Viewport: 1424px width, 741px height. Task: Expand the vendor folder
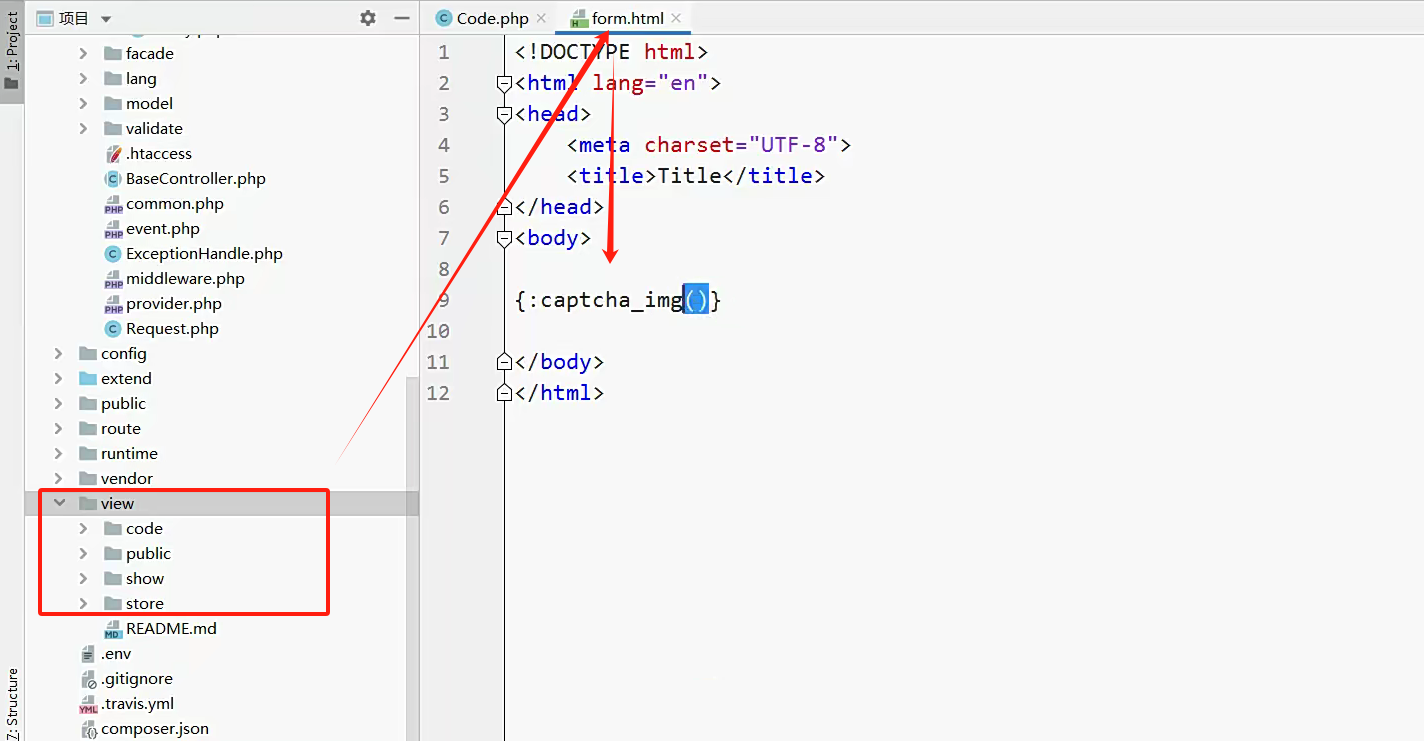[x=57, y=478]
